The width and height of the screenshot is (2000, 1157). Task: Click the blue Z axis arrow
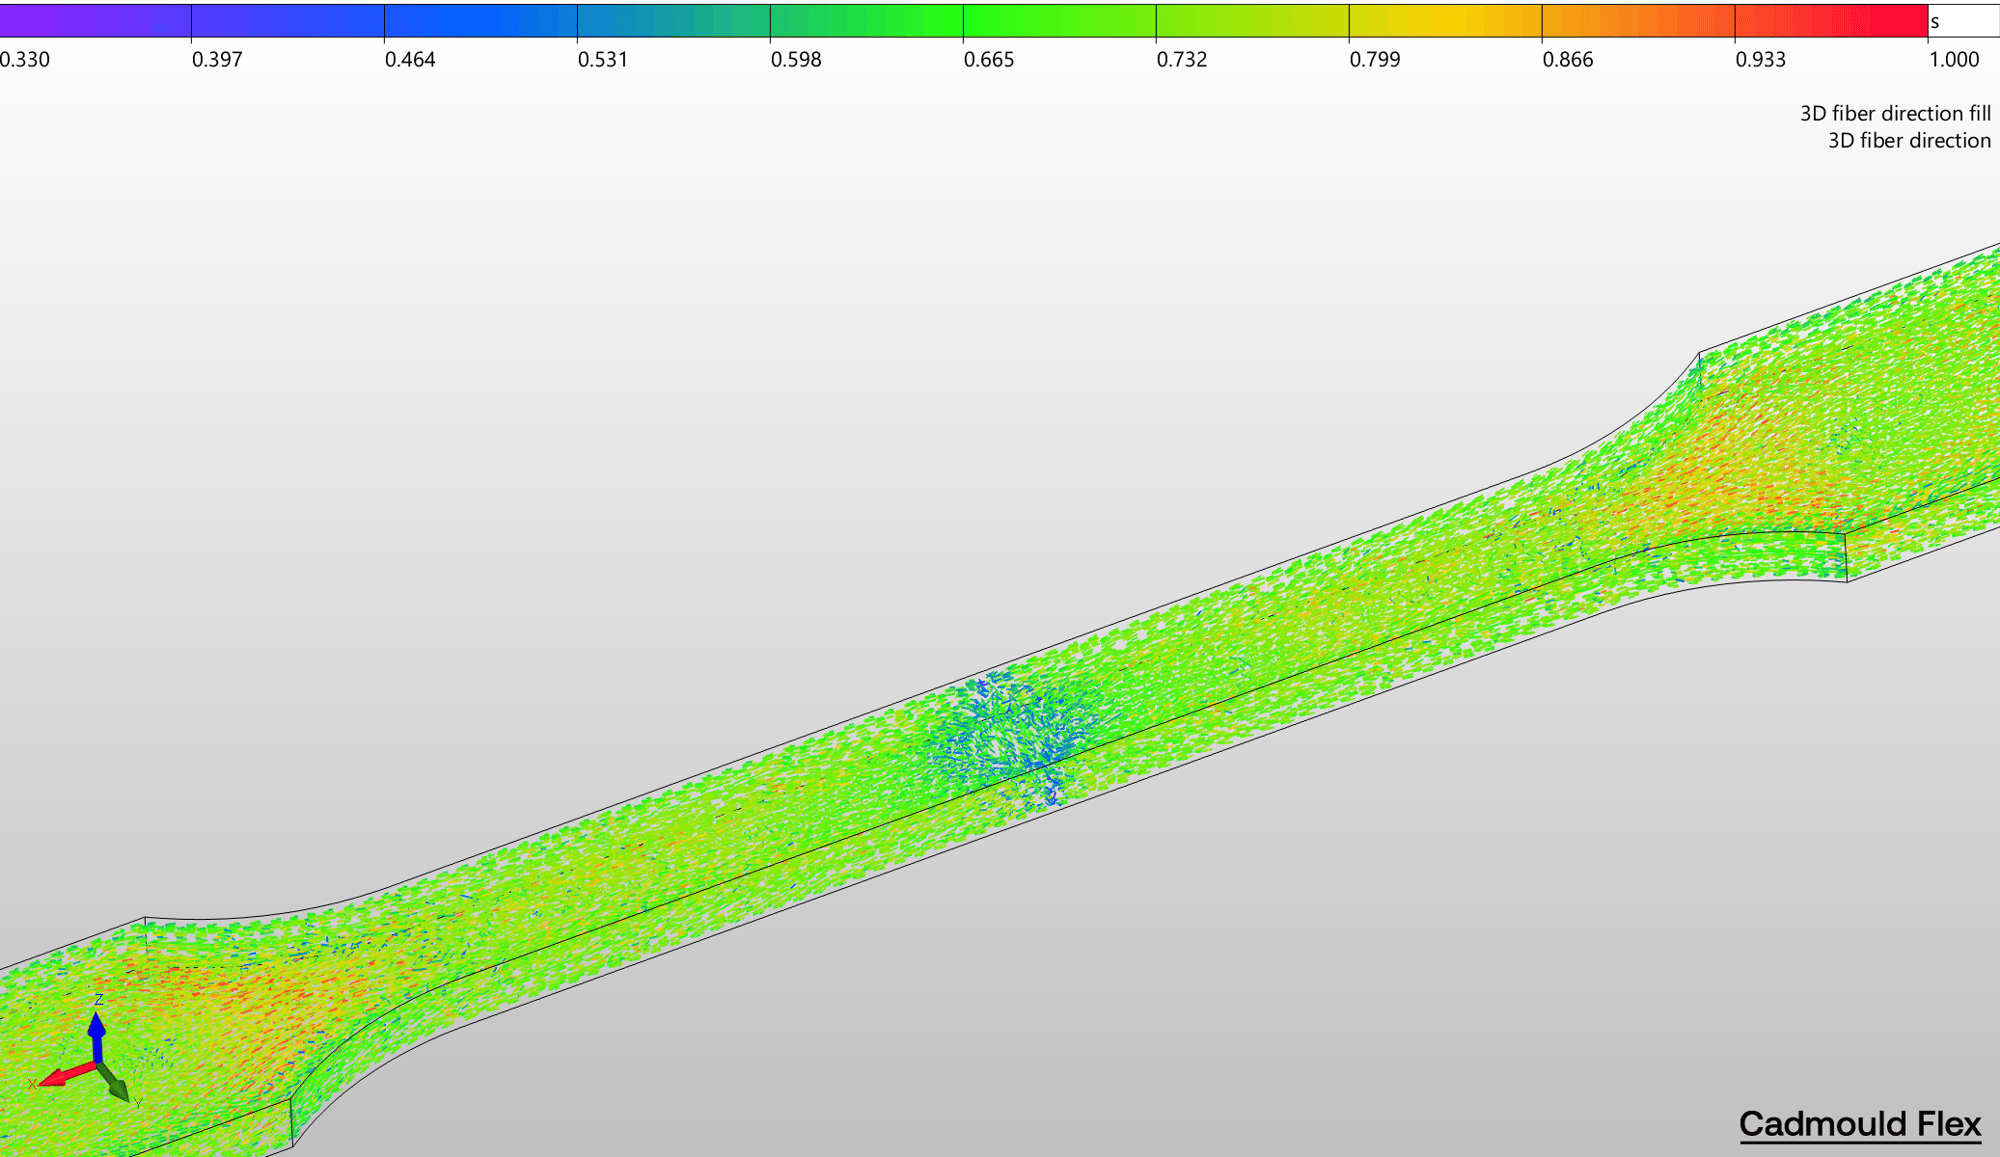pos(97,1035)
